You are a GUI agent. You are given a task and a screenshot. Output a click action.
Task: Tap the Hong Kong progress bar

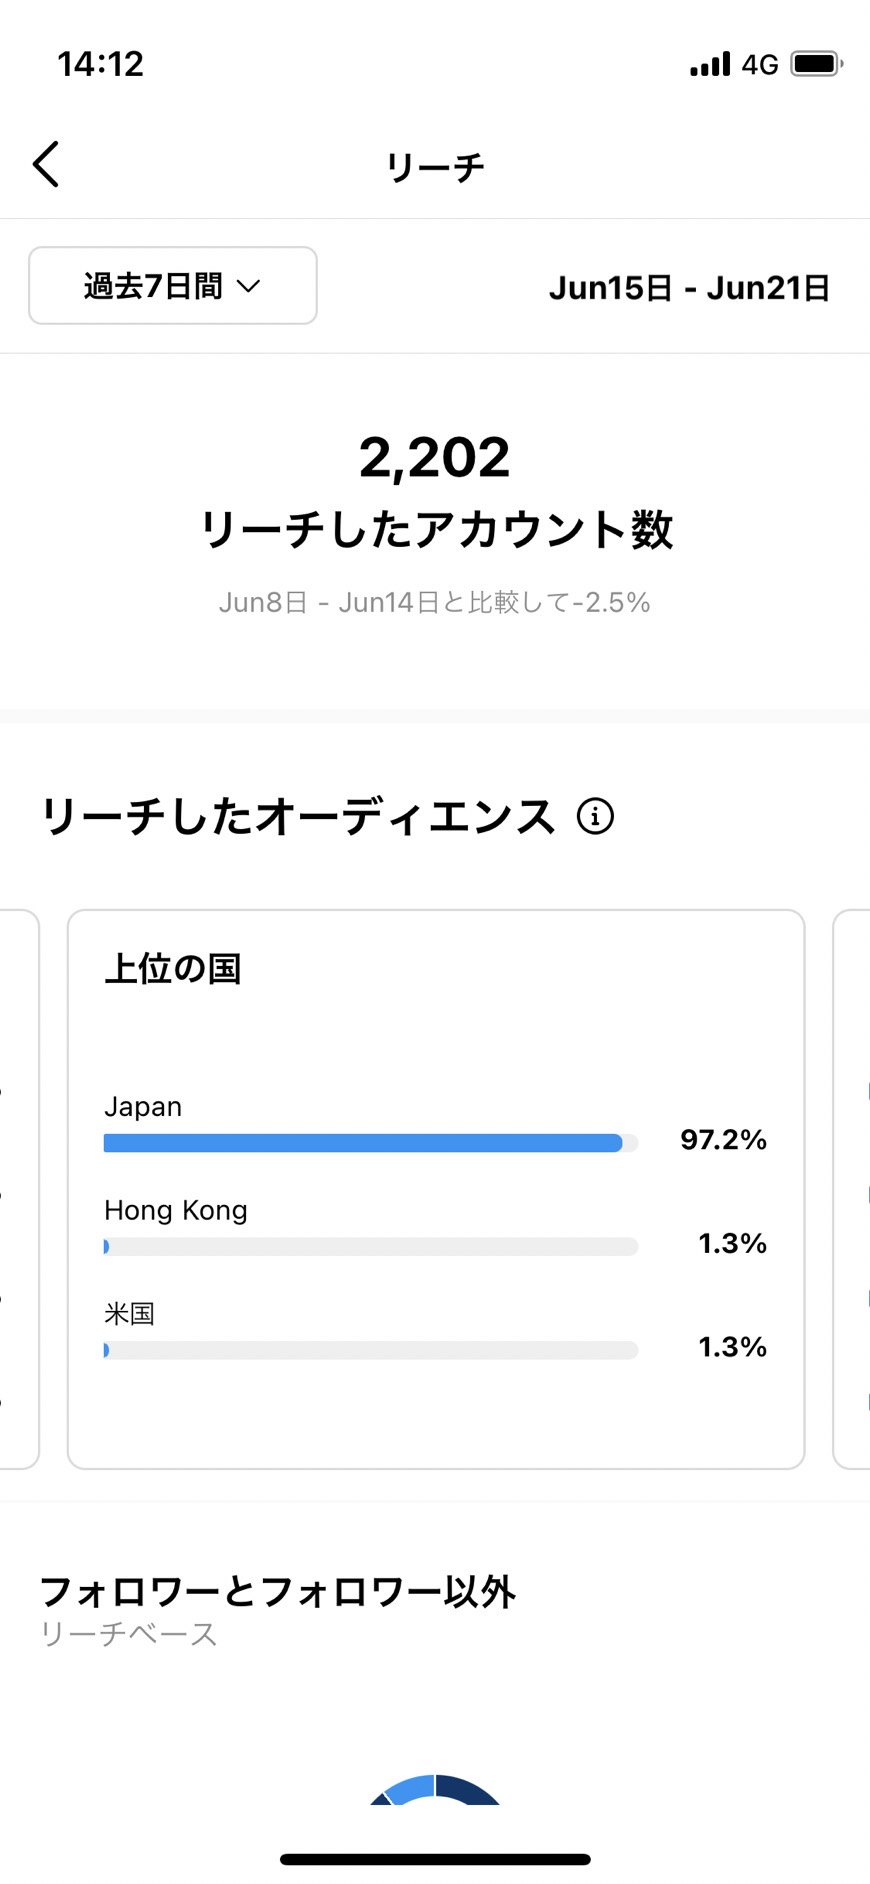371,1247
